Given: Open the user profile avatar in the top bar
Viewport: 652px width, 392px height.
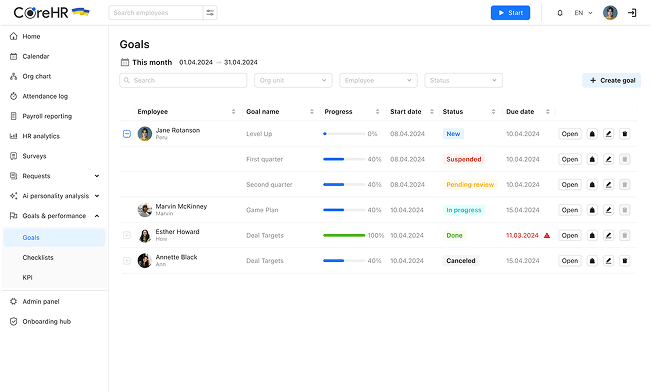Looking at the screenshot, I should pyautogui.click(x=610, y=13).
